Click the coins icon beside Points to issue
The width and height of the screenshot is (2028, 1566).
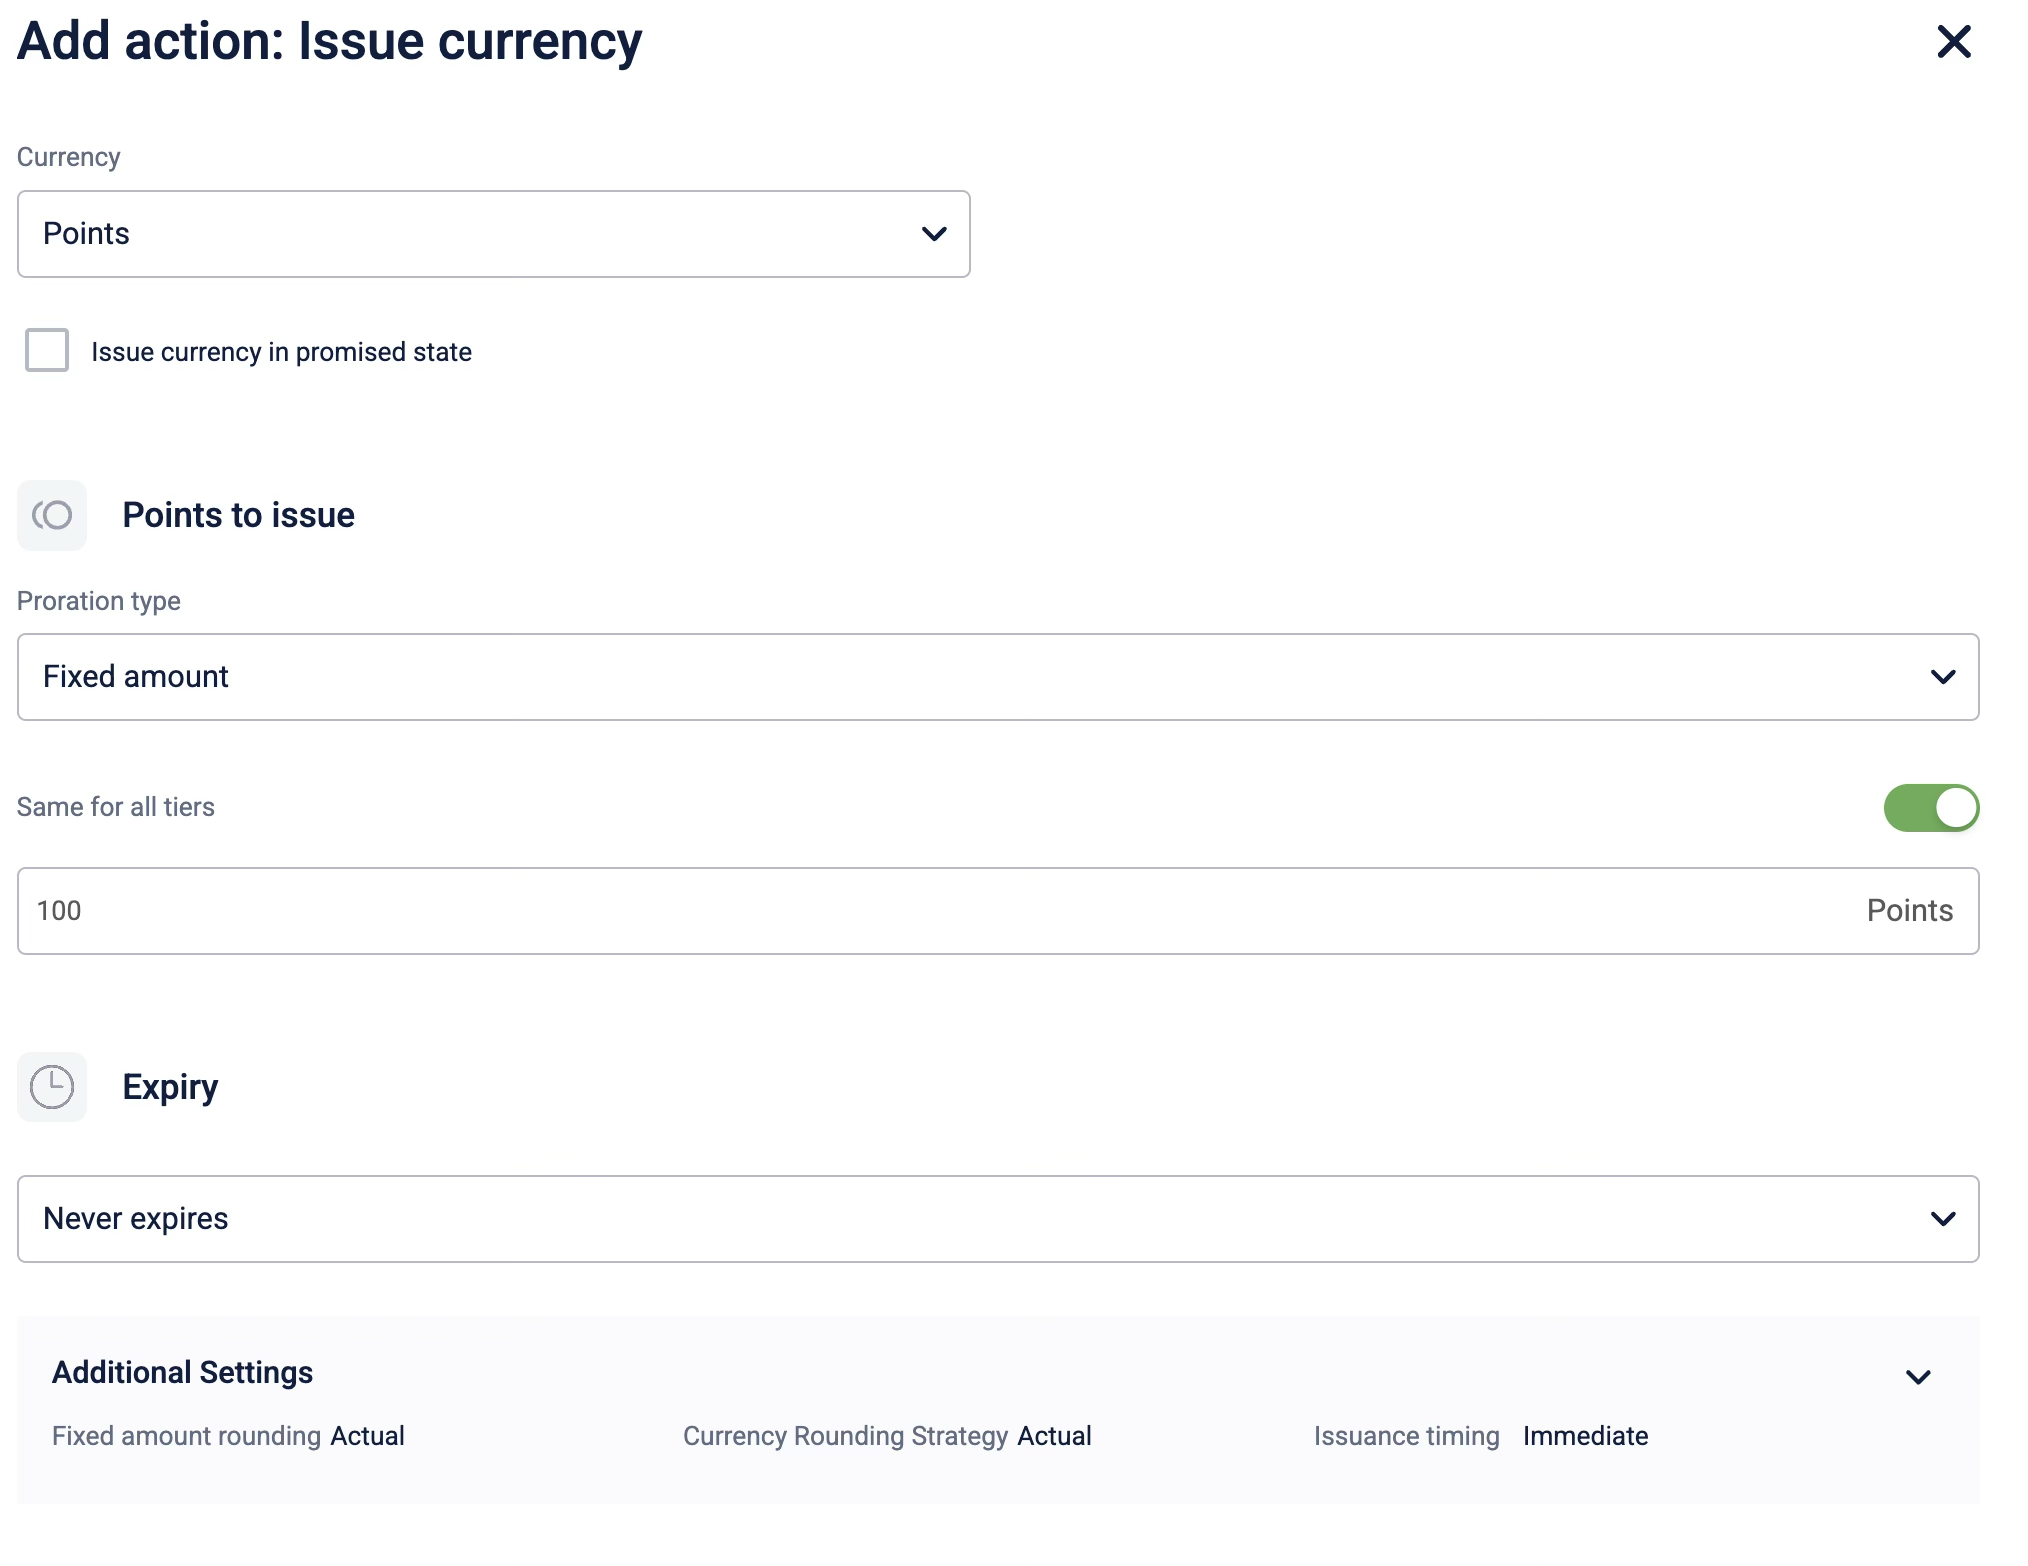coord(52,515)
